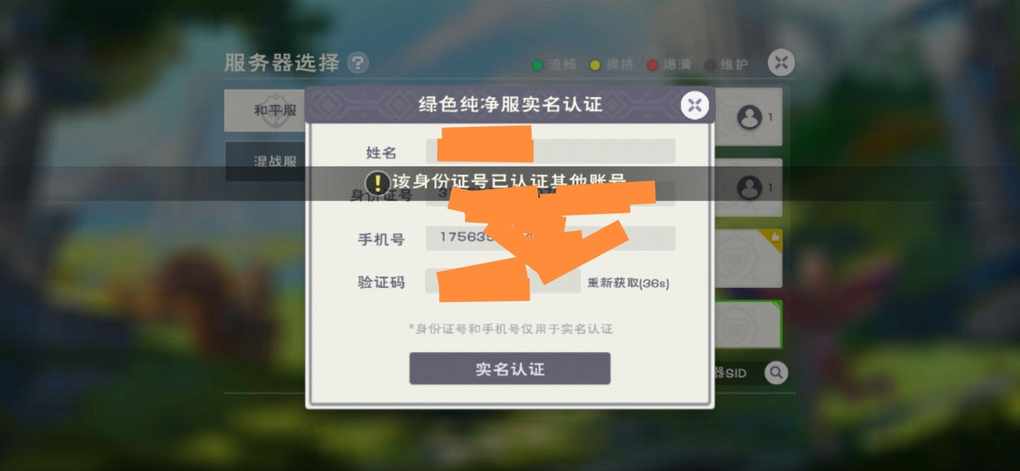Close the 绿色纯净服实名认证 dialog
This screenshot has width=1020, height=471.
coord(694,105)
